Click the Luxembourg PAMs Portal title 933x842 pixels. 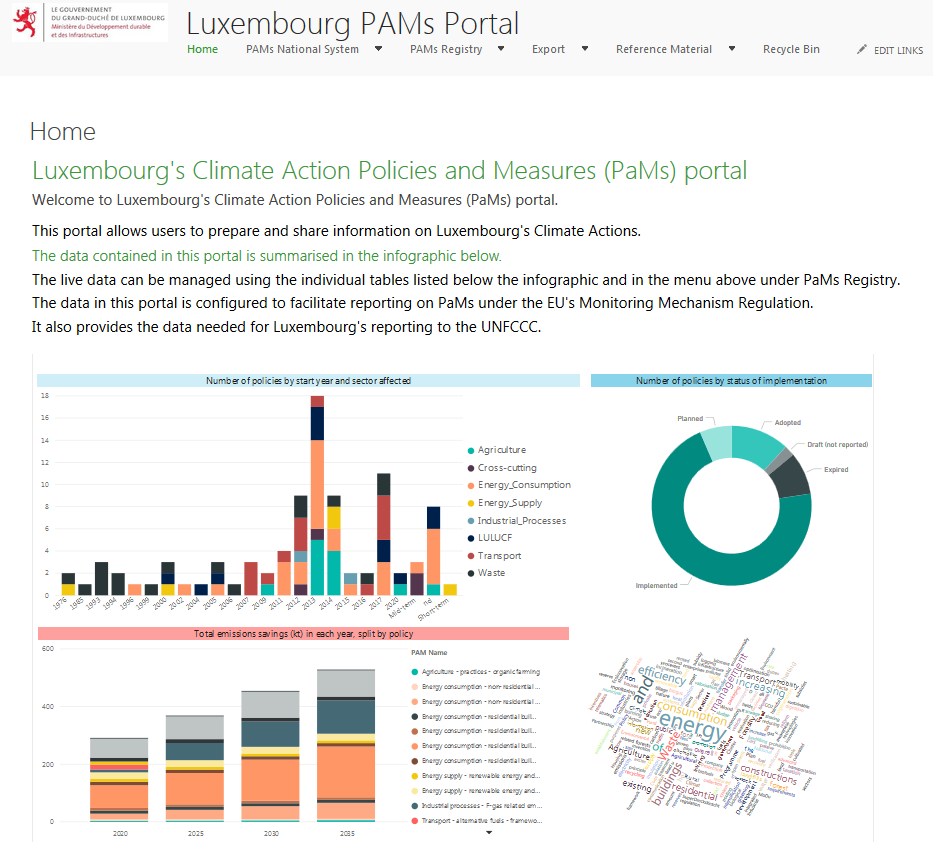coord(353,22)
